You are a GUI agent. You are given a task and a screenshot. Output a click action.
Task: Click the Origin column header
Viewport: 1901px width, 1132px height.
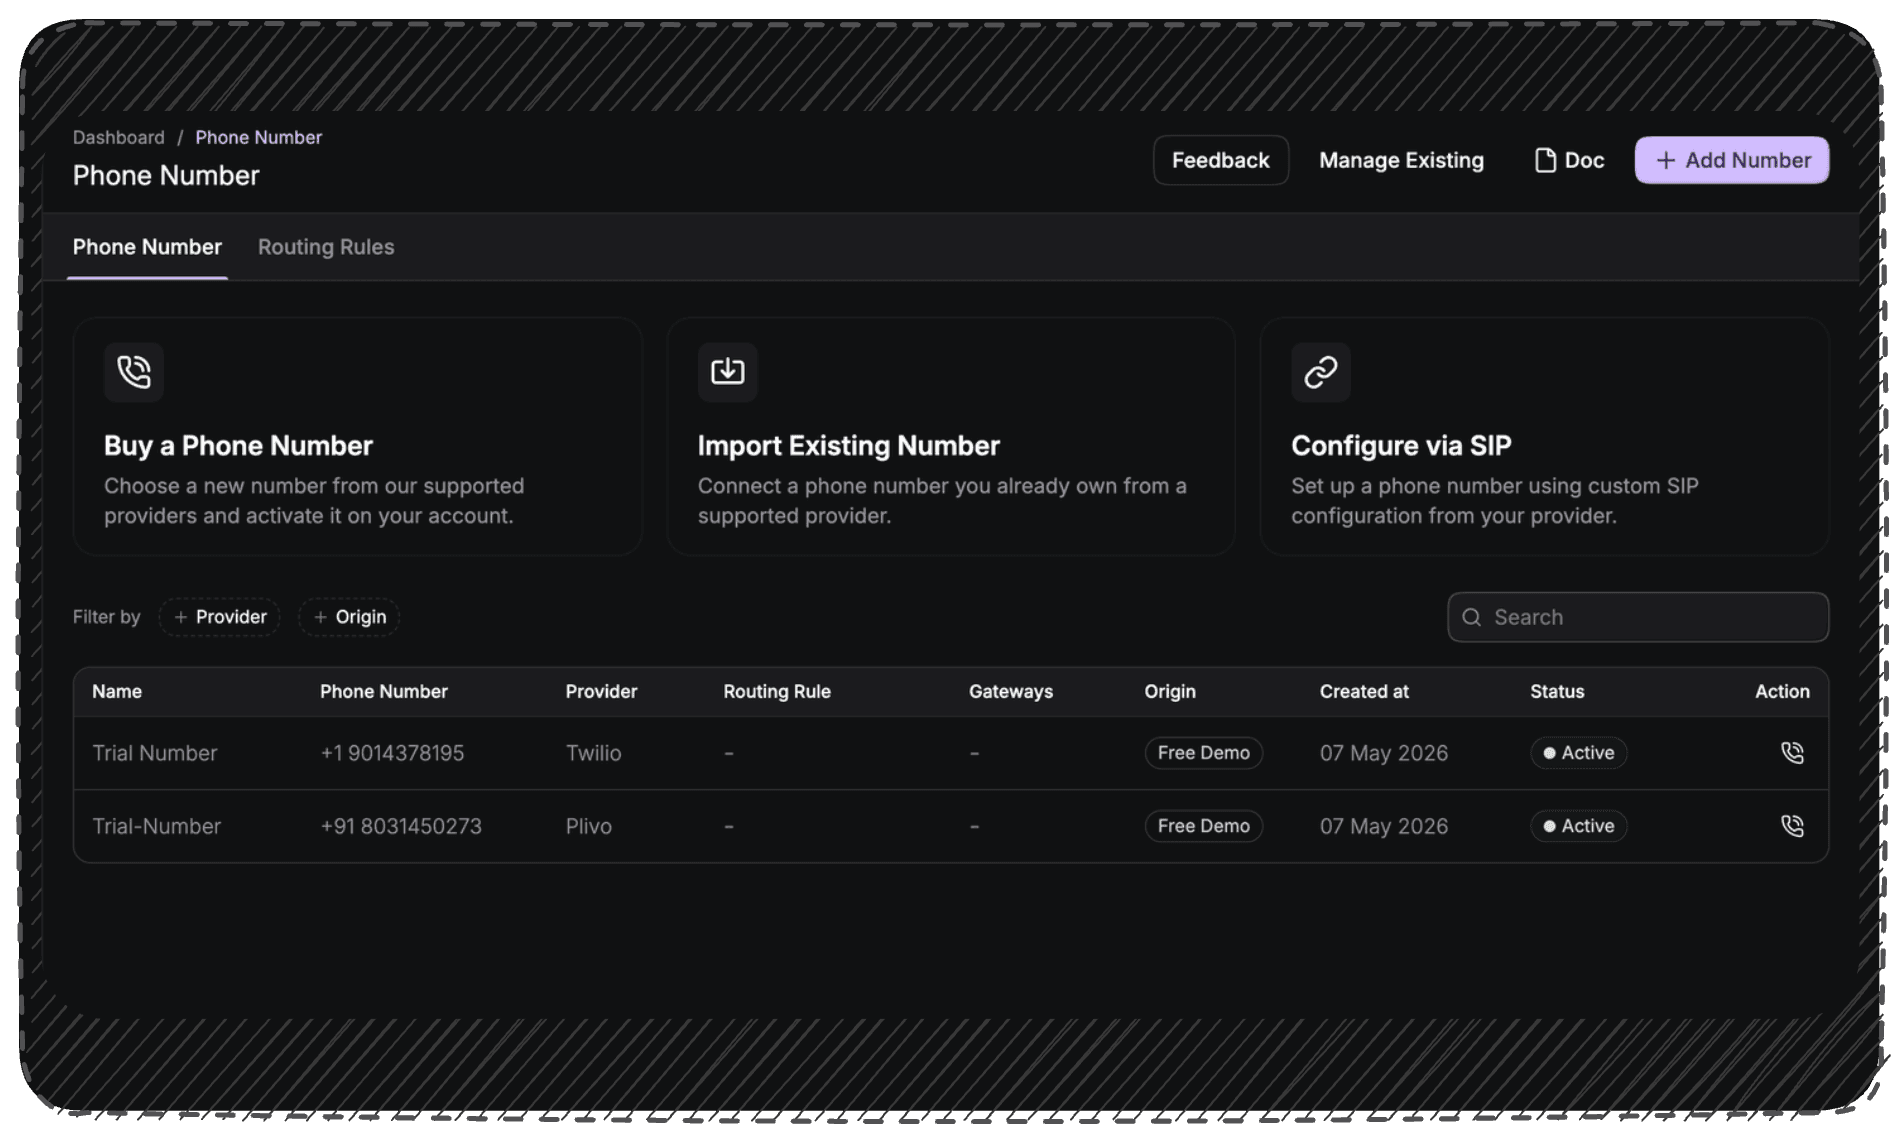point(1170,691)
